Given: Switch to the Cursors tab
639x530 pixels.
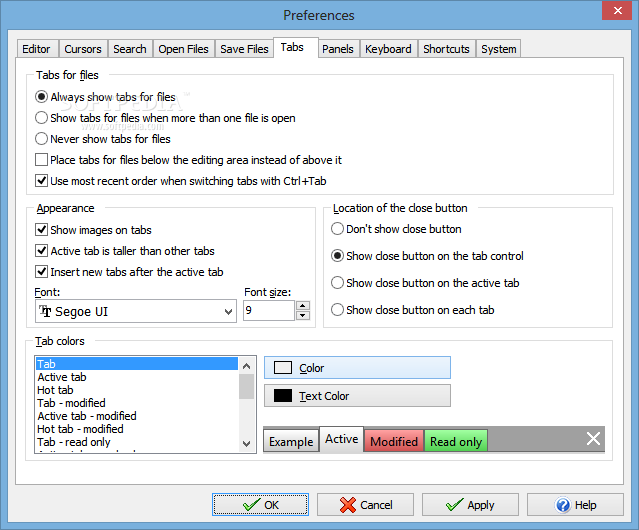Looking at the screenshot, I should pyautogui.click(x=83, y=49).
